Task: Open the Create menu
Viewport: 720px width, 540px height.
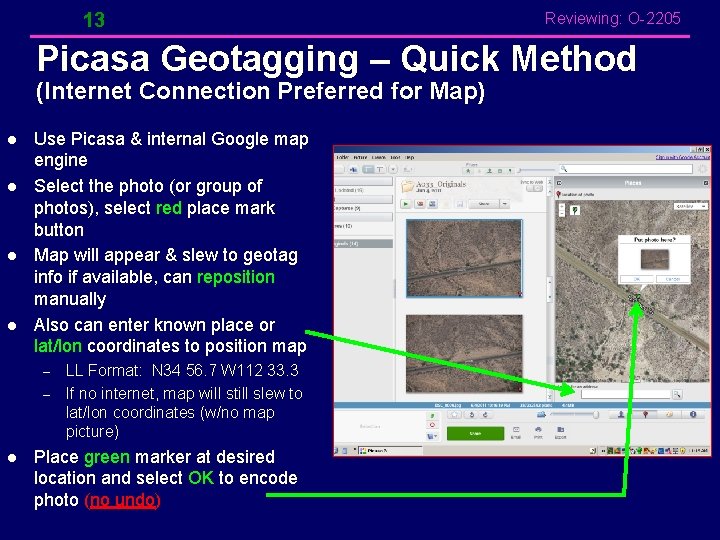Action: pos(378,158)
